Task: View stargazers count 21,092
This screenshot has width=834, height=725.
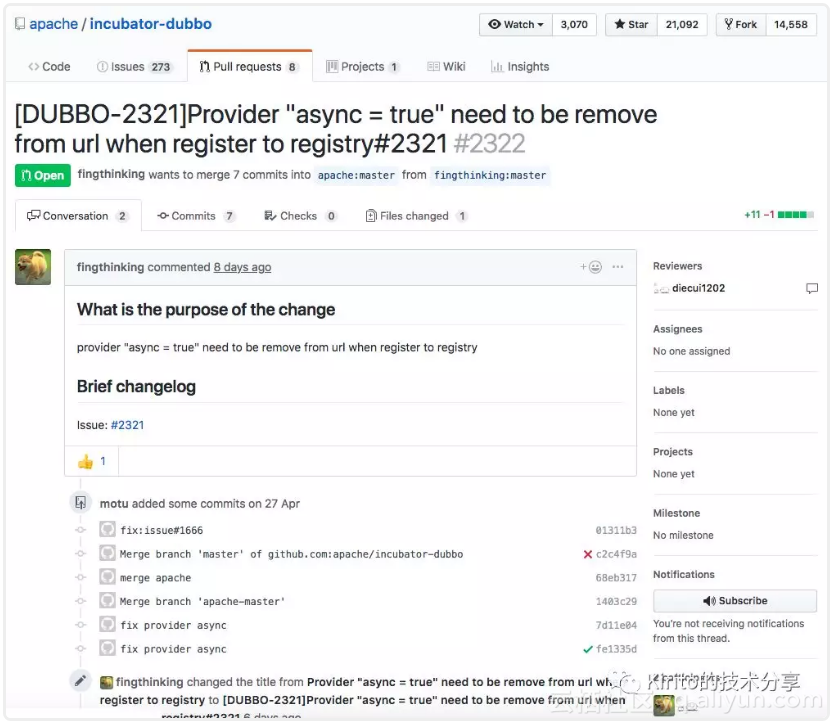Action: [682, 24]
